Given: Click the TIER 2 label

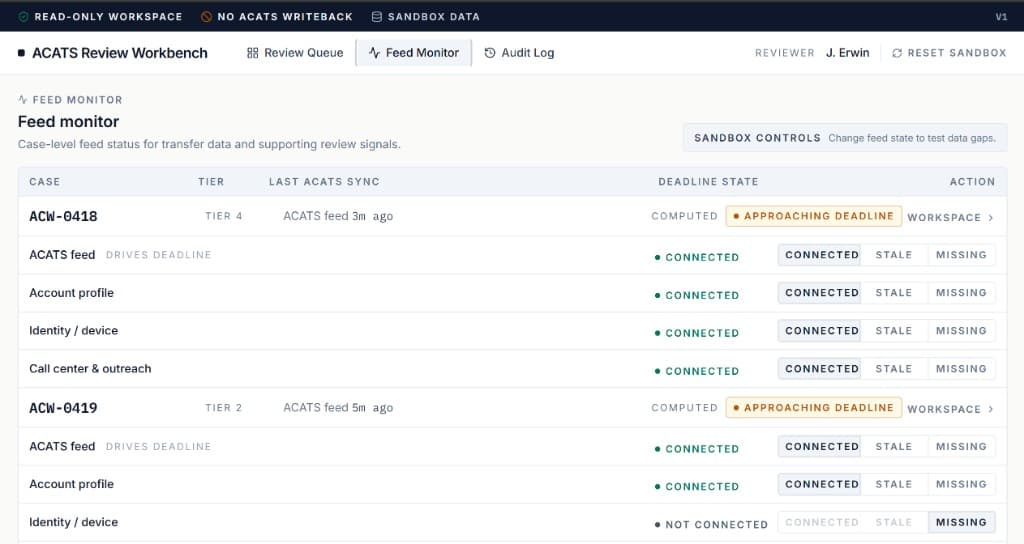Looking at the screenshot, I should tap(223, 408).
